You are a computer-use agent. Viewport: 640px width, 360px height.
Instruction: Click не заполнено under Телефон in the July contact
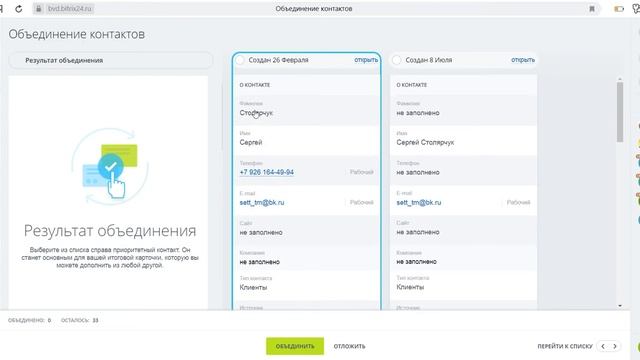(418, 173)
